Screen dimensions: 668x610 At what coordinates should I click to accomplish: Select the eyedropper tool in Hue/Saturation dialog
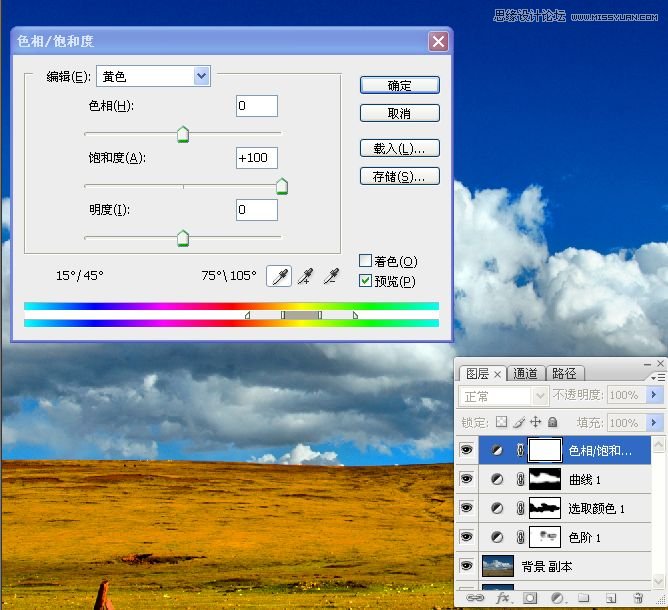pyautogui.click(x=279, y=276)
